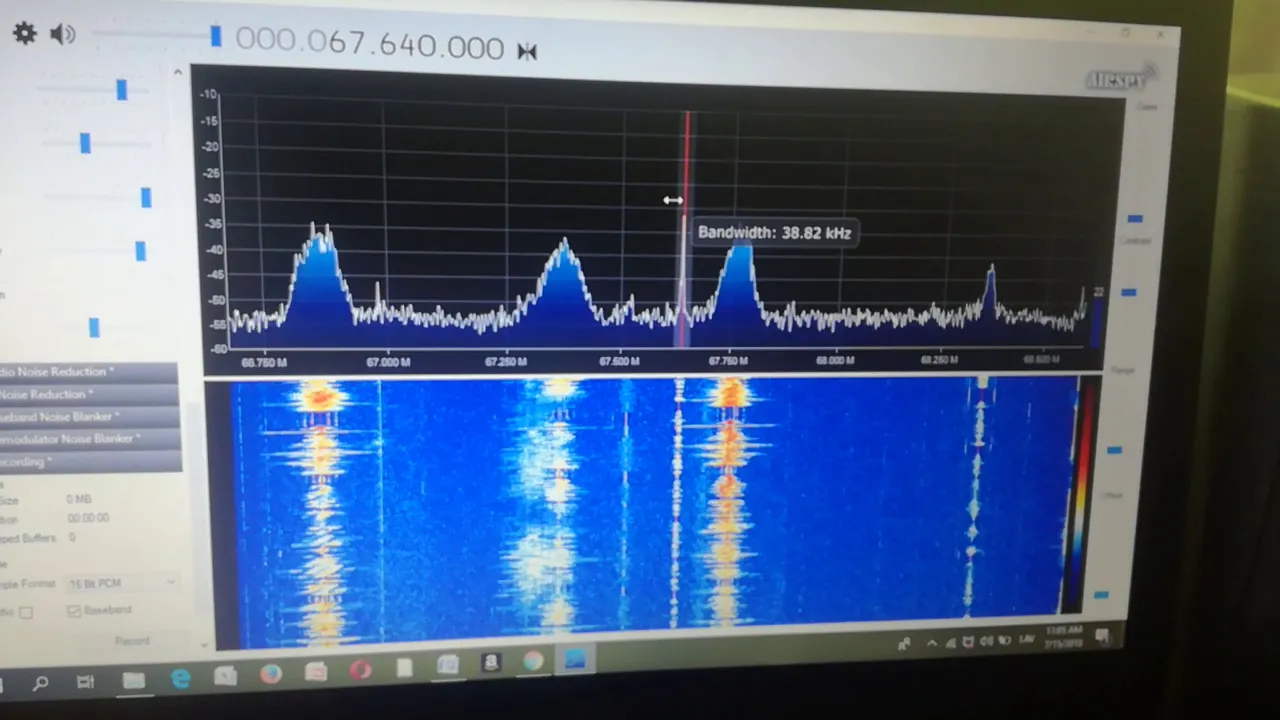Open Windows search magnifier in taskbar

pyautogui.click(x=40, y=684)
